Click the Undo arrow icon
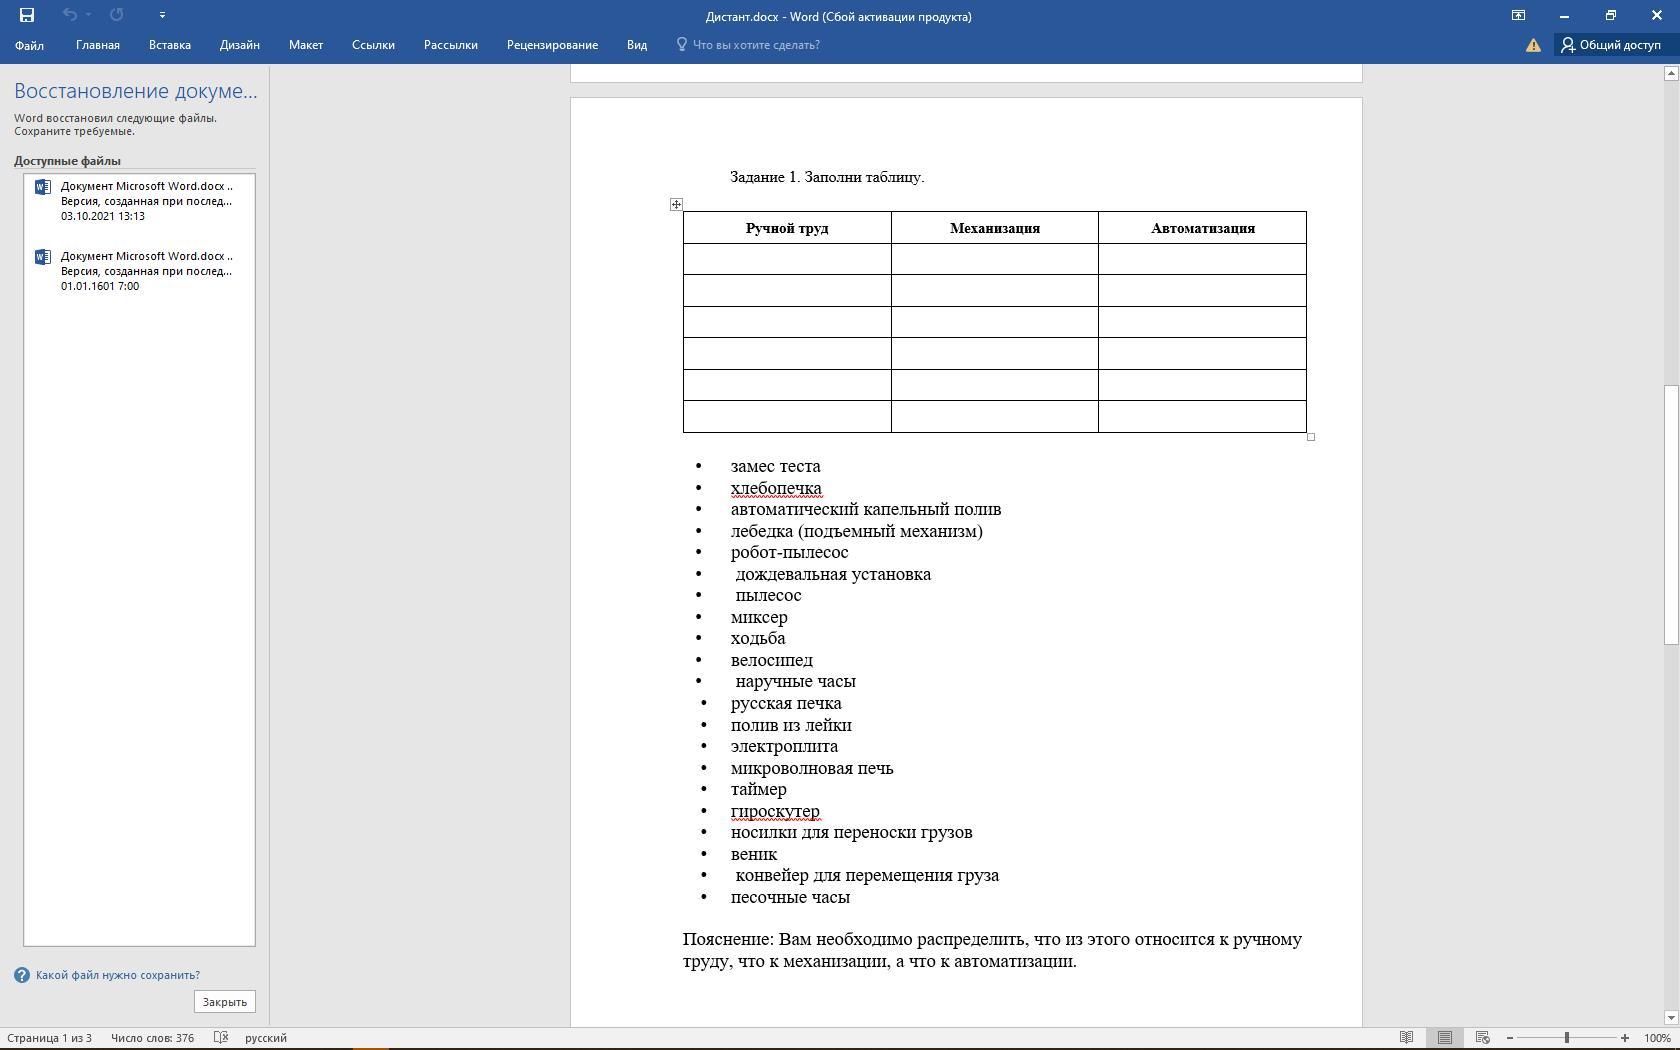 click(x=69, y=15)
